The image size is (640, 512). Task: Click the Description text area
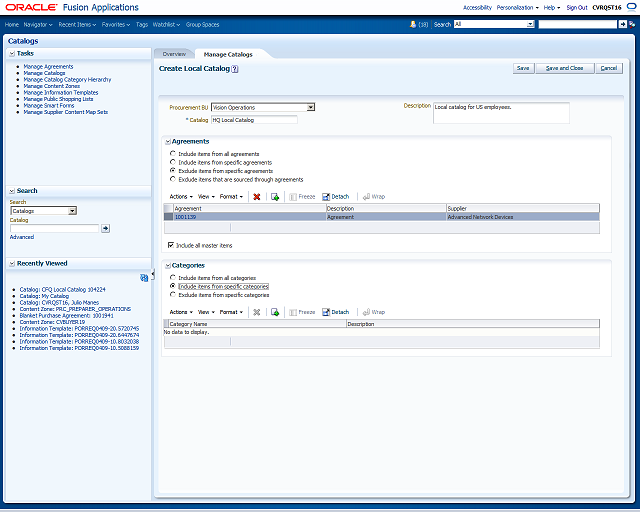pos(501,113)
